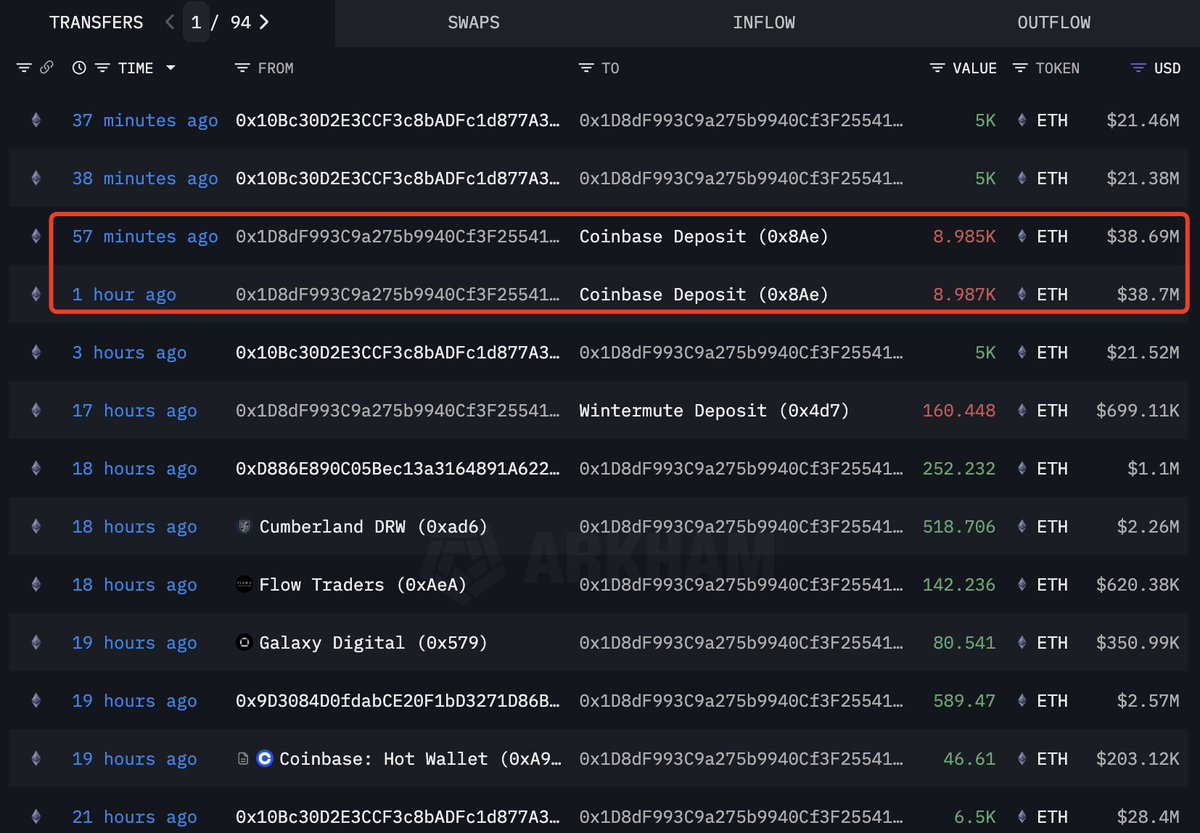Open the FROM column filter
This screenshot has width=1200, height=833.
point(242,68)
